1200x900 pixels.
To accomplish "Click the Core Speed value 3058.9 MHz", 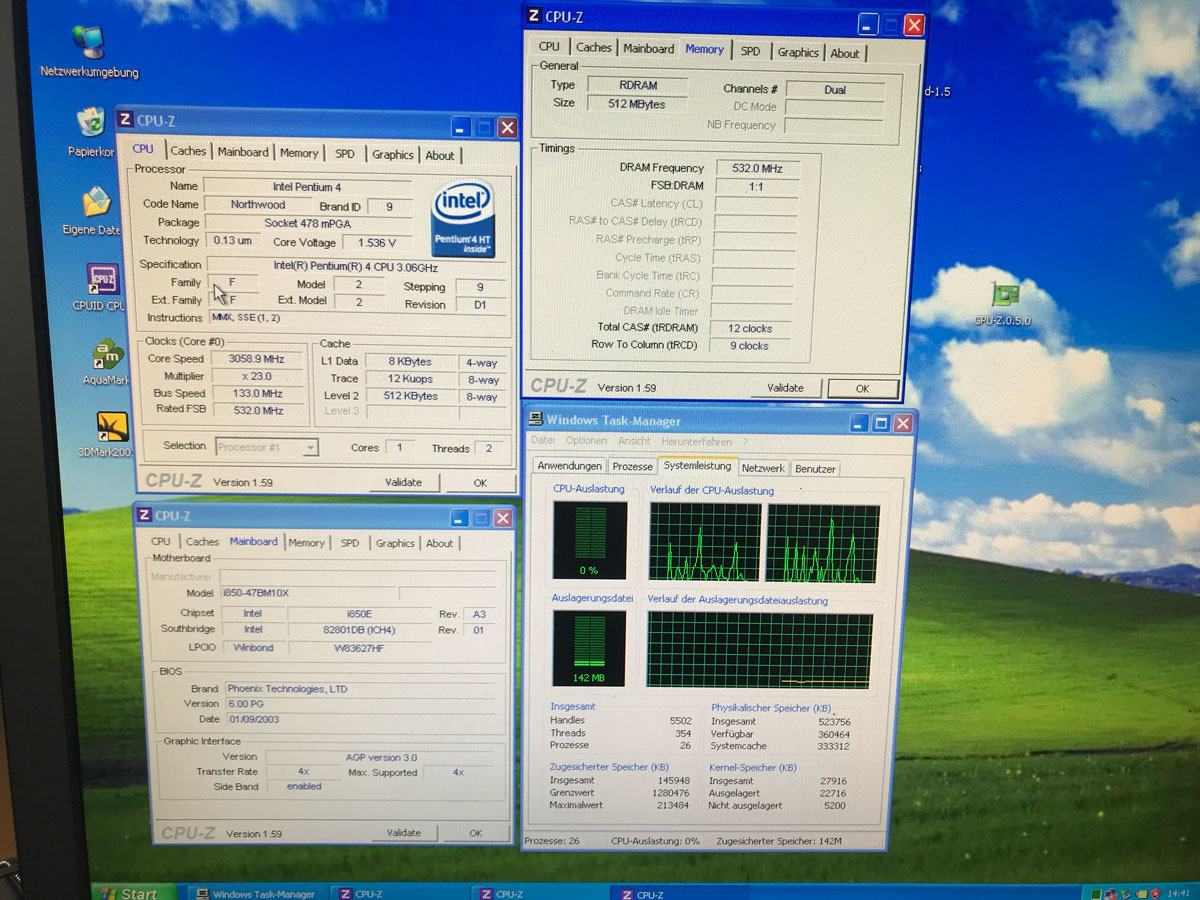I will (257, 358).
